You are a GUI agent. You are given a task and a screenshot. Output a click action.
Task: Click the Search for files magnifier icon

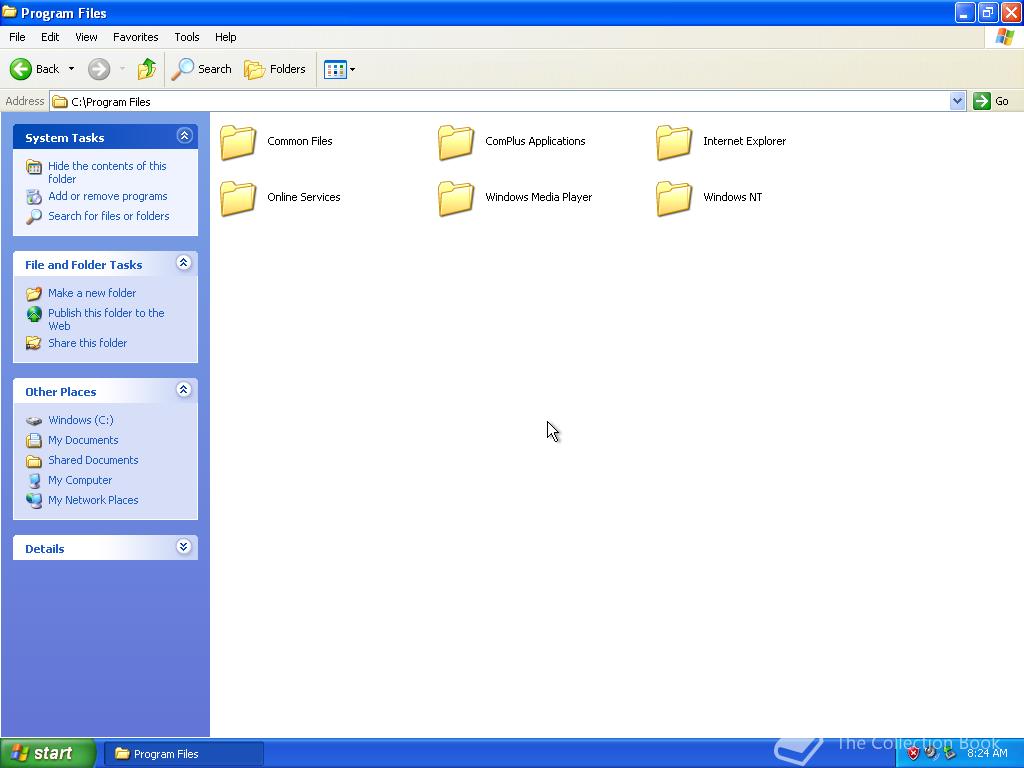[x=34, y=217]
